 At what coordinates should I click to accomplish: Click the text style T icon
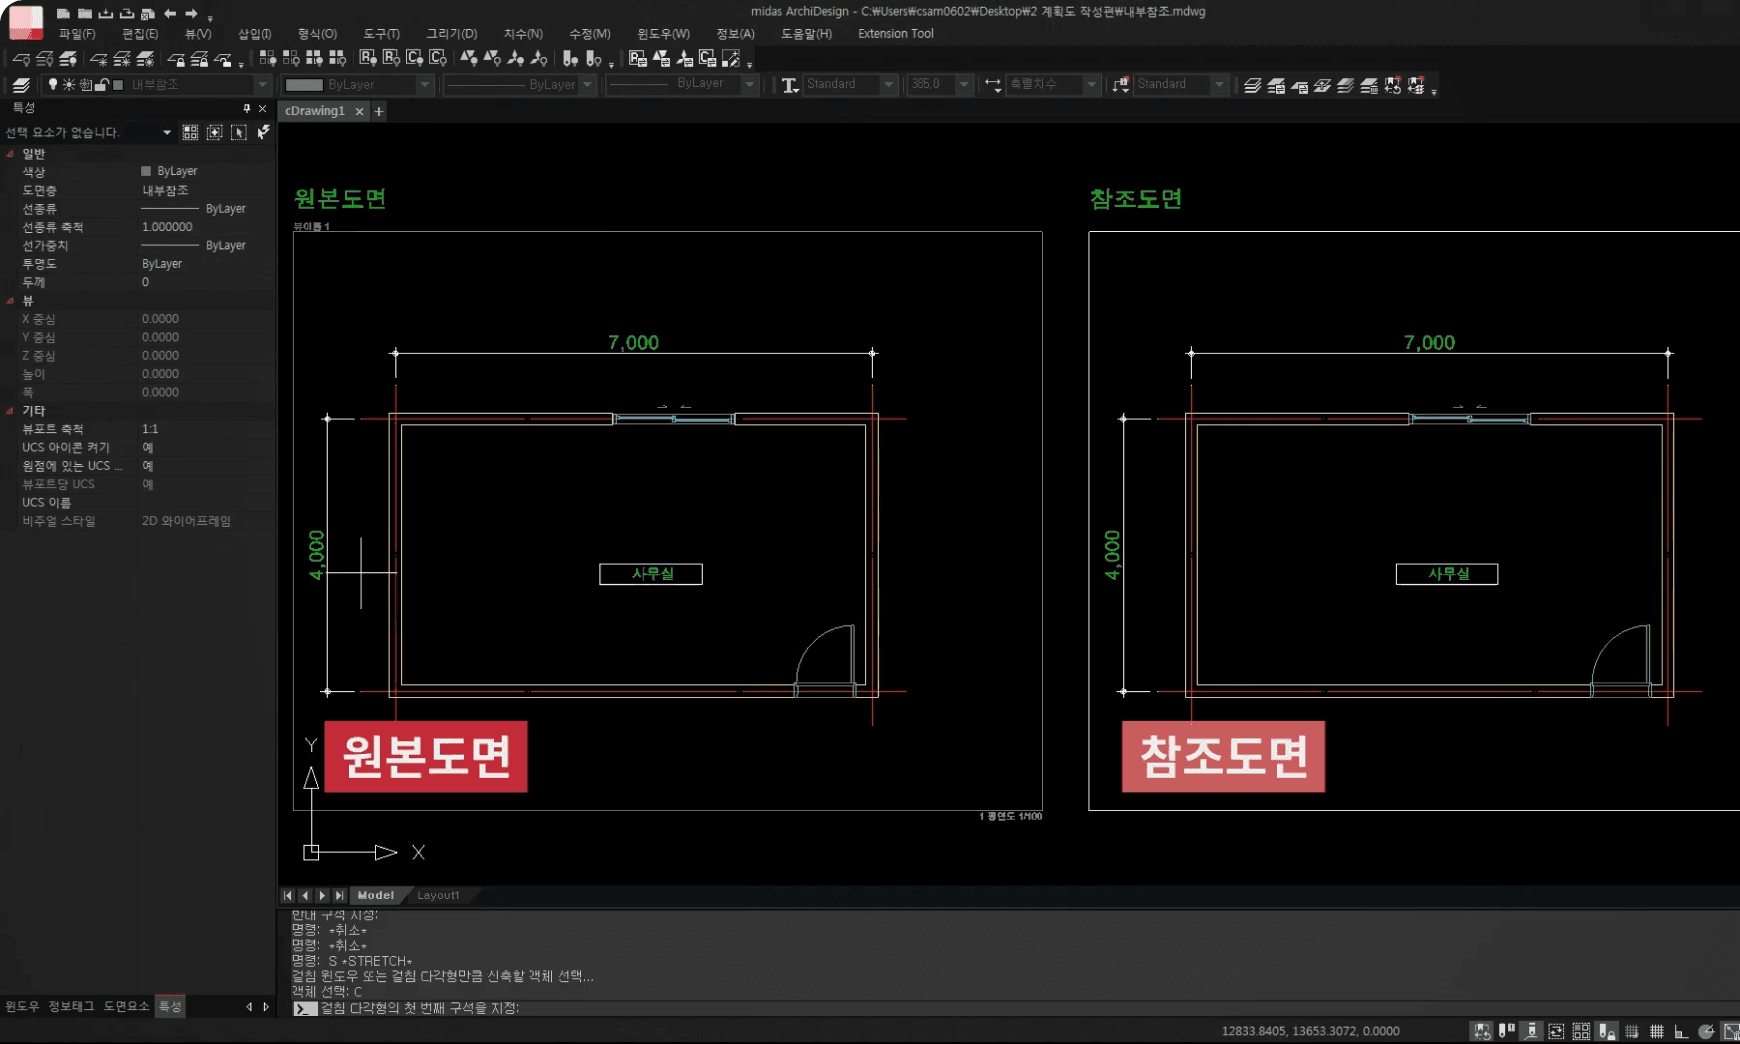click(790, 85)
